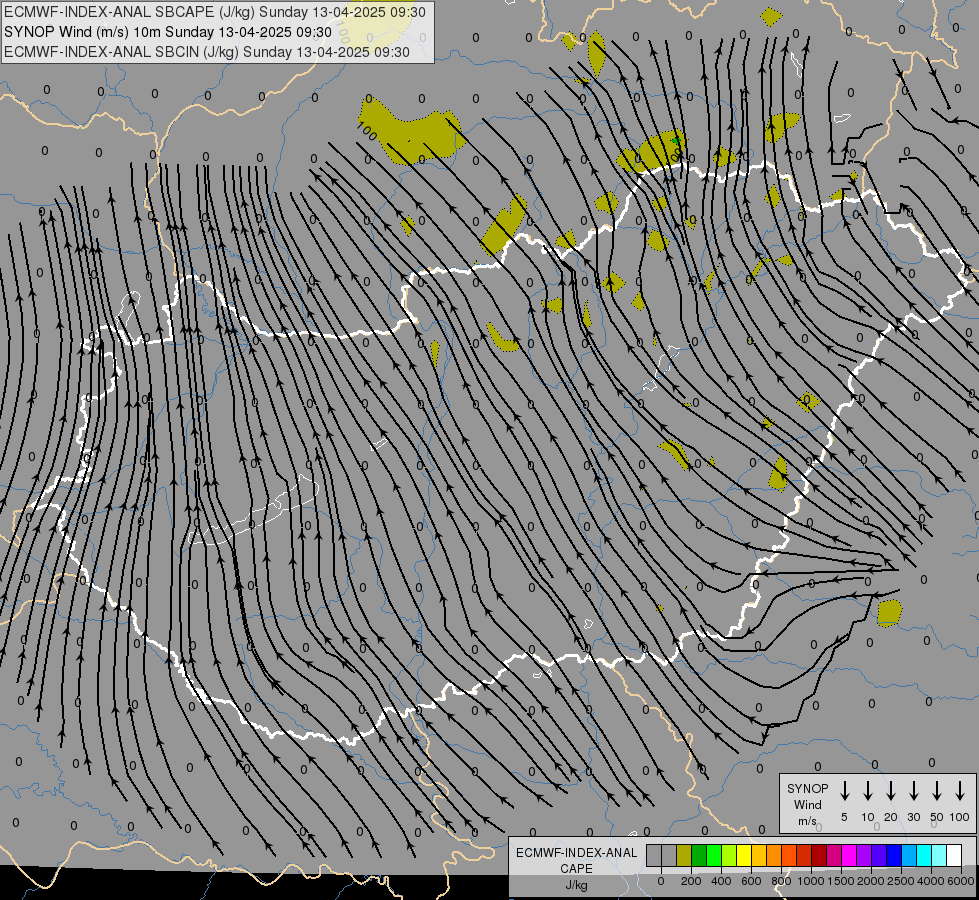Click the '1000' tick label on CAPE scale
This screenshot has width=979, height=900.
tap(811, 881)
